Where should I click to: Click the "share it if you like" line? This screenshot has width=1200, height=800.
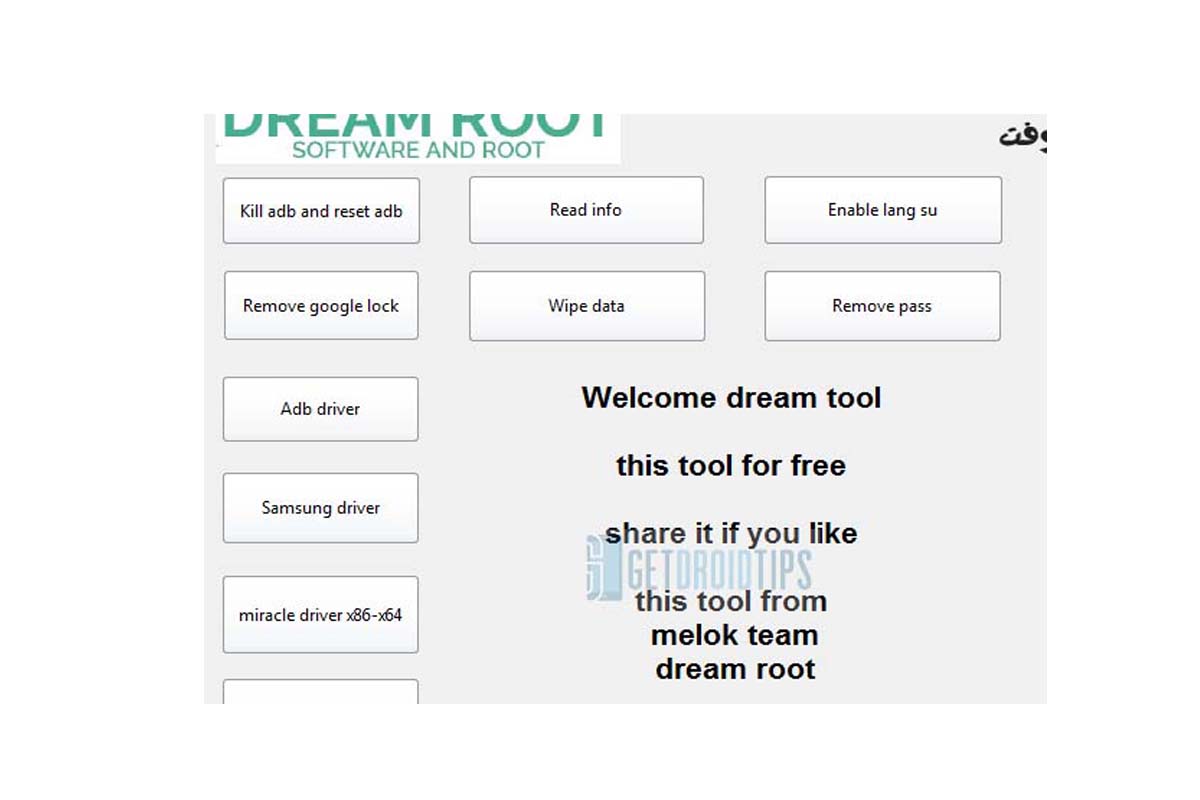point(731,533)
